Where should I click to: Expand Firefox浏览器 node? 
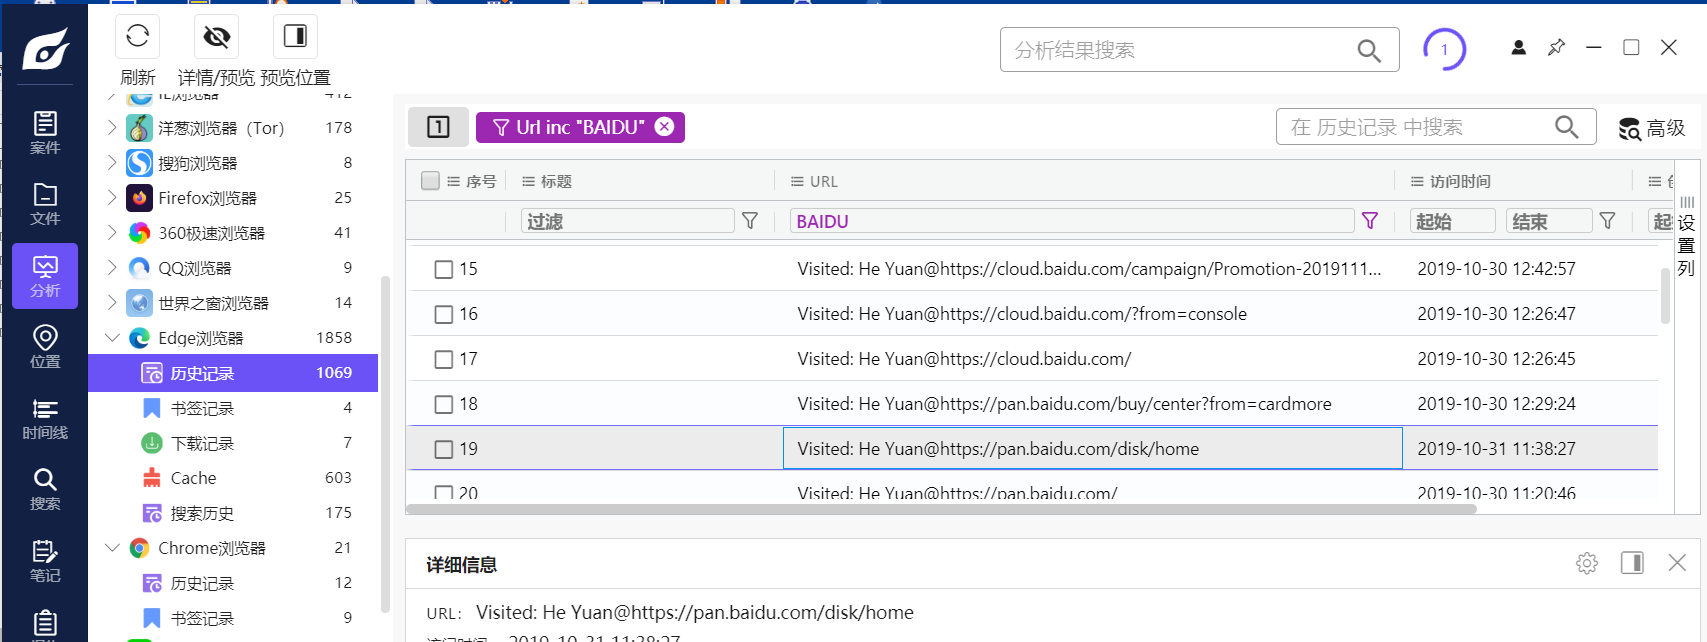point(112,198)
